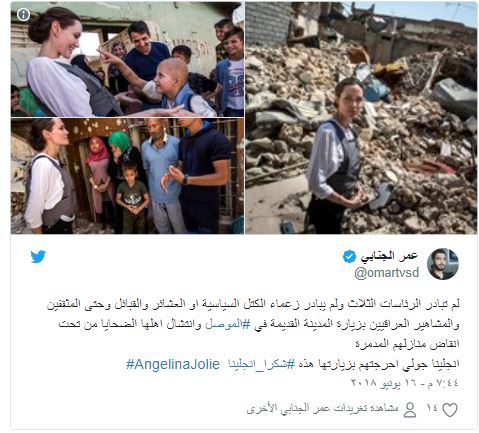Like the tweet with heart icon
The height and width of the screenshot is (433, 479).
pos(450,410)
